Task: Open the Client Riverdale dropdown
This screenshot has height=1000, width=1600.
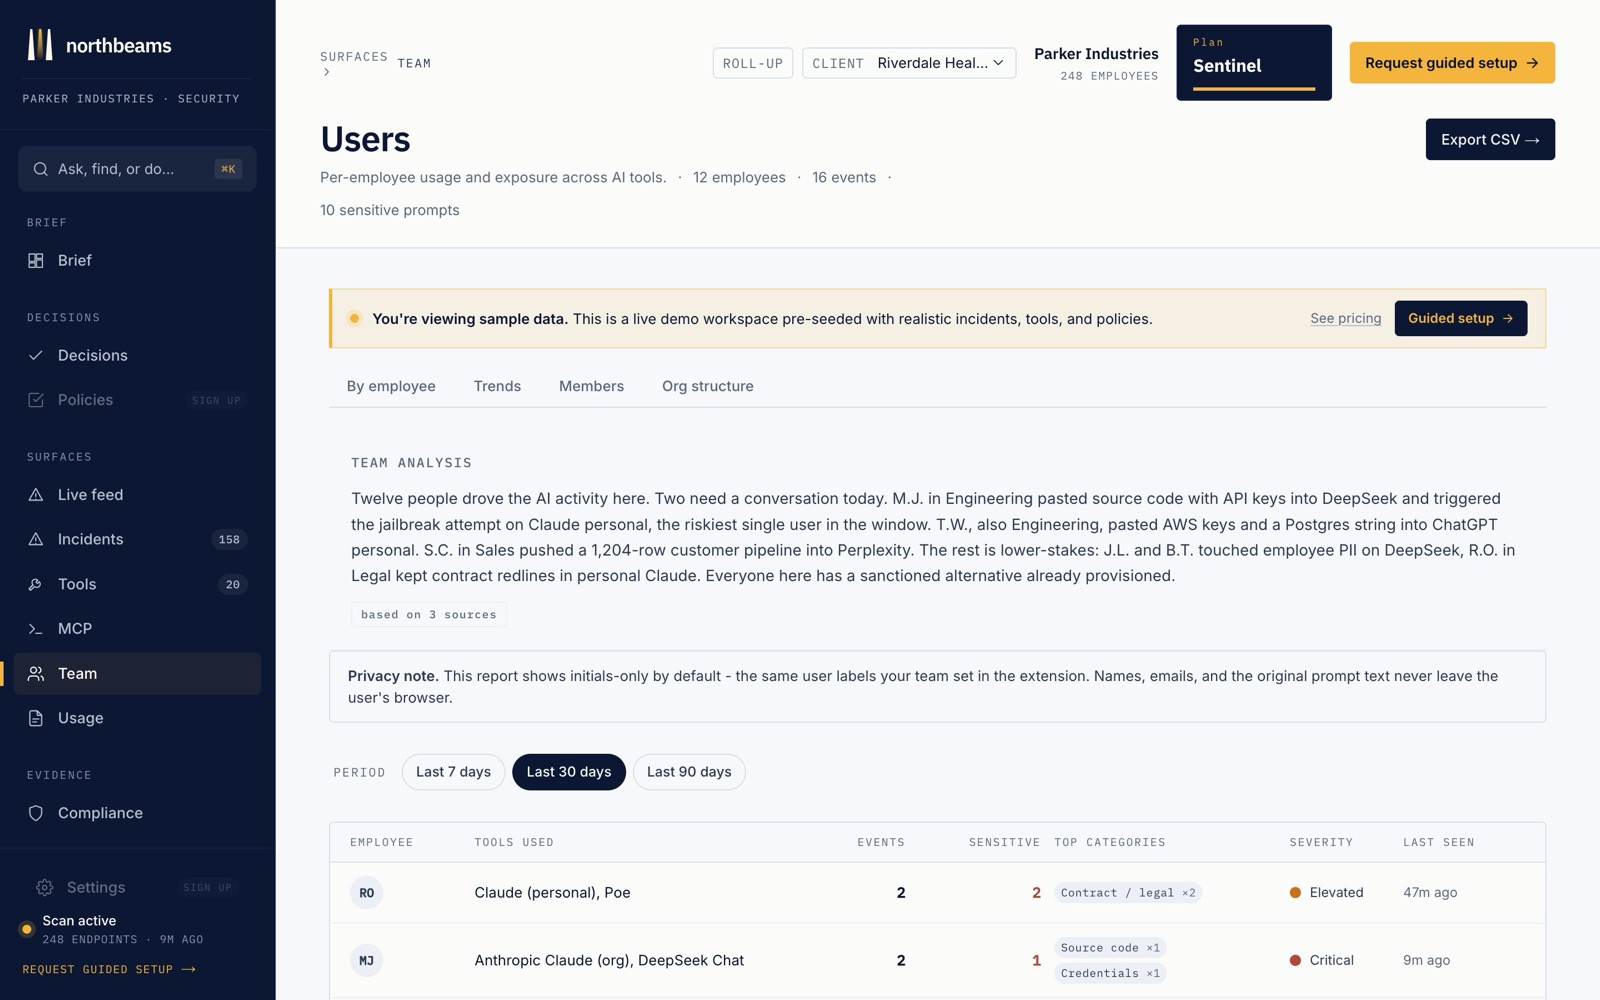Action: (x=909, y=63)
